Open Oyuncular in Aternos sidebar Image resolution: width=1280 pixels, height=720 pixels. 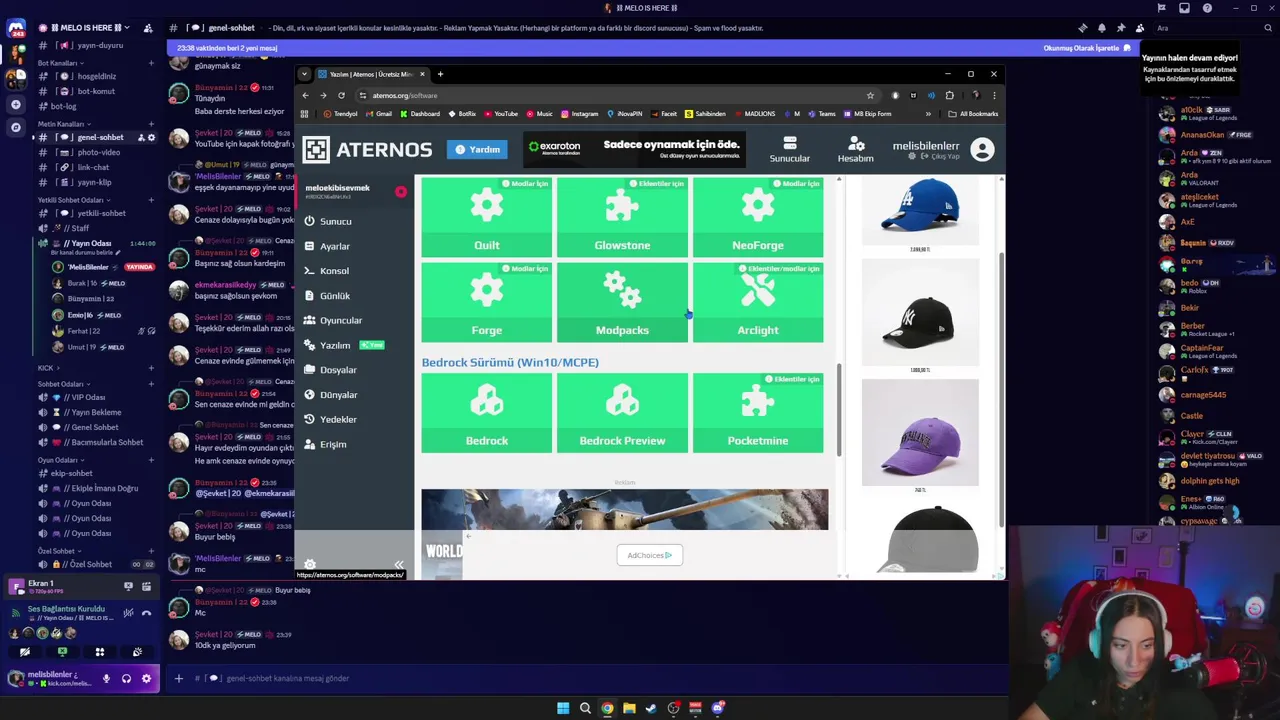[x=340, y=320]
